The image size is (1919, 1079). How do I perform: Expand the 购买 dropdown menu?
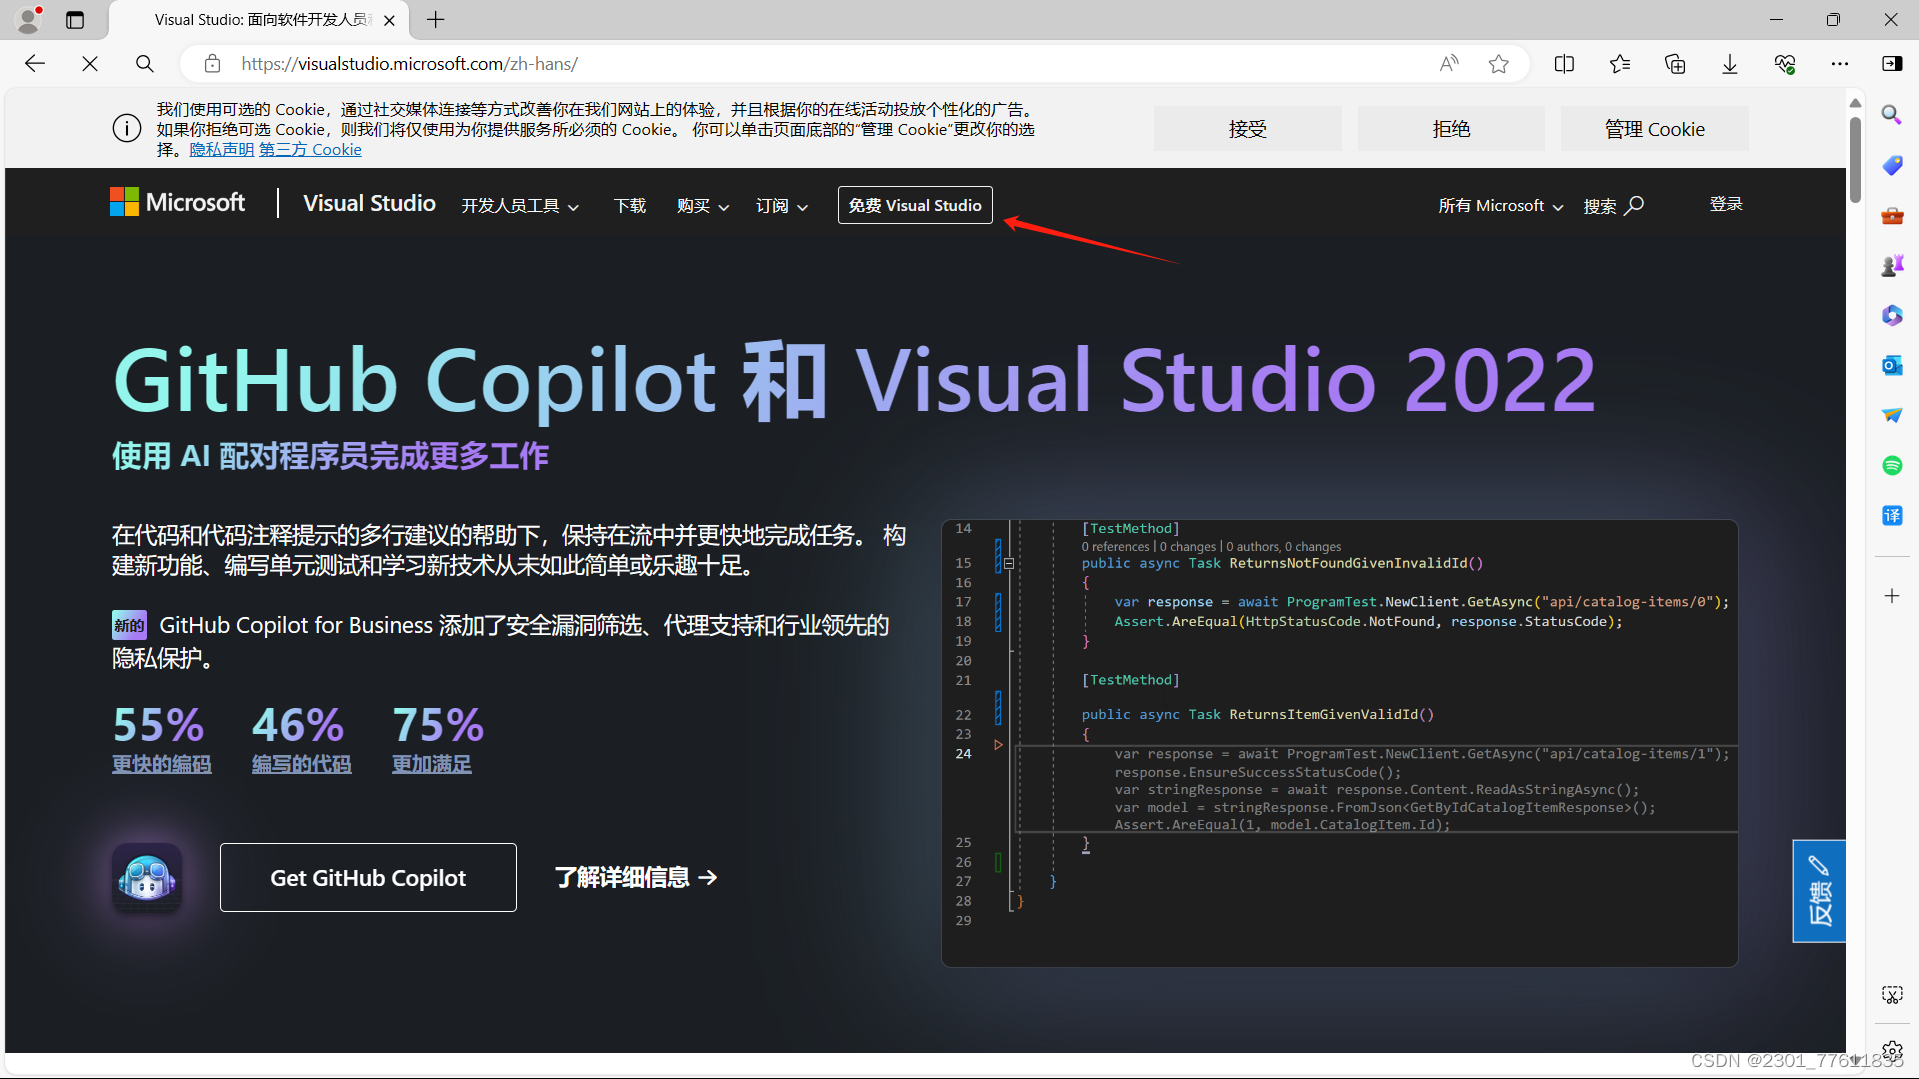702,206
